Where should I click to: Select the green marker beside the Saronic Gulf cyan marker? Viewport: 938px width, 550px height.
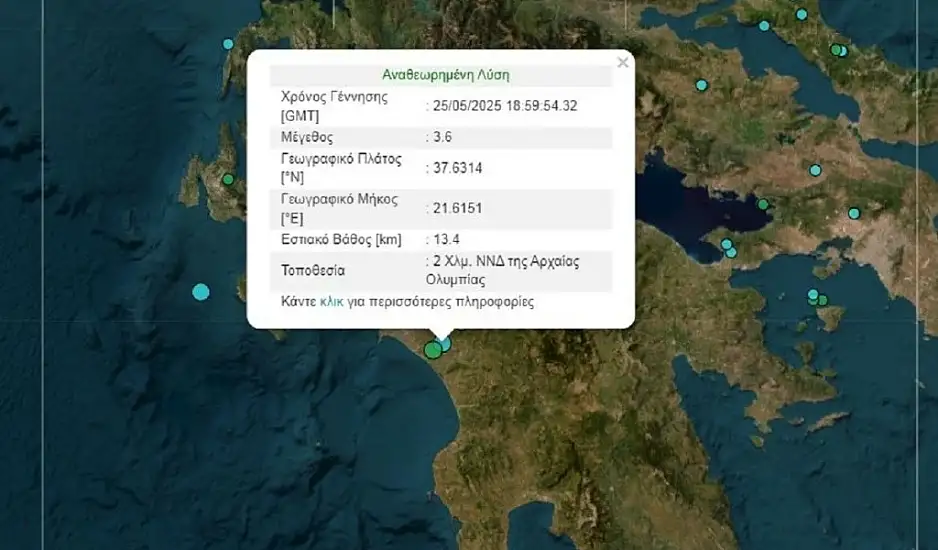823,300
